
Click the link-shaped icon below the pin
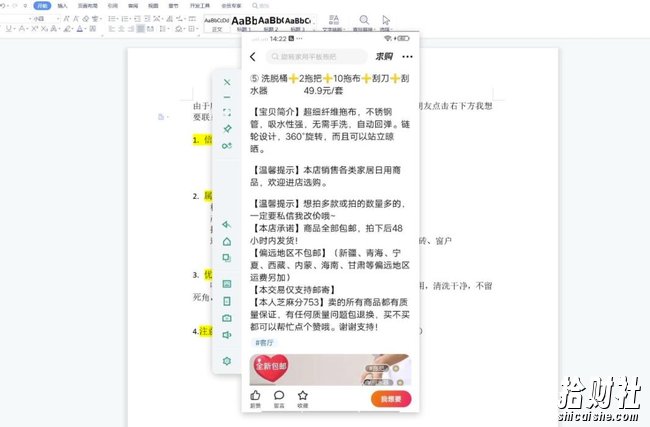click(227, 146)
